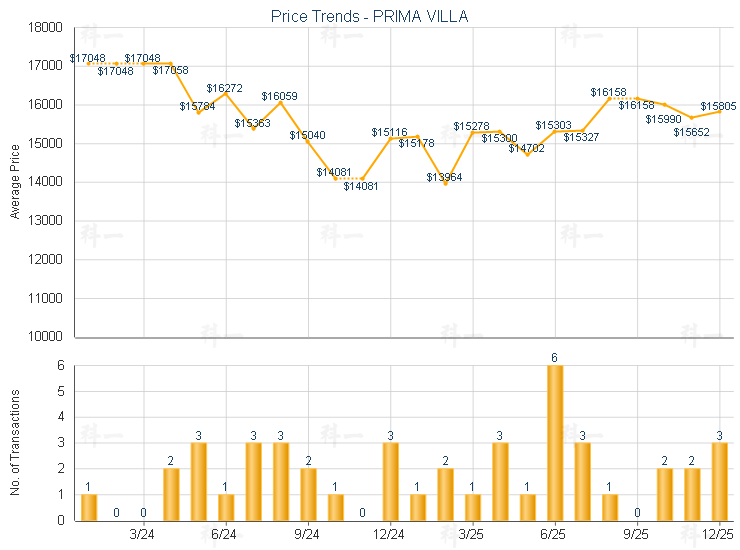Click the tallest bar showing 6 transactions
Viewport: 740px width, 550px height.
pyautogui.click(x=555, y=443)
